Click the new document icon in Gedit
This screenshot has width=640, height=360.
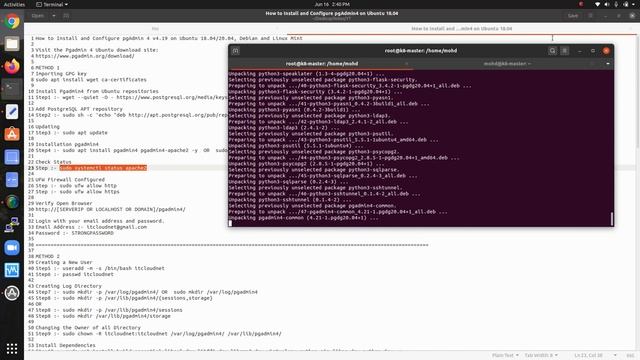point(66,16)
